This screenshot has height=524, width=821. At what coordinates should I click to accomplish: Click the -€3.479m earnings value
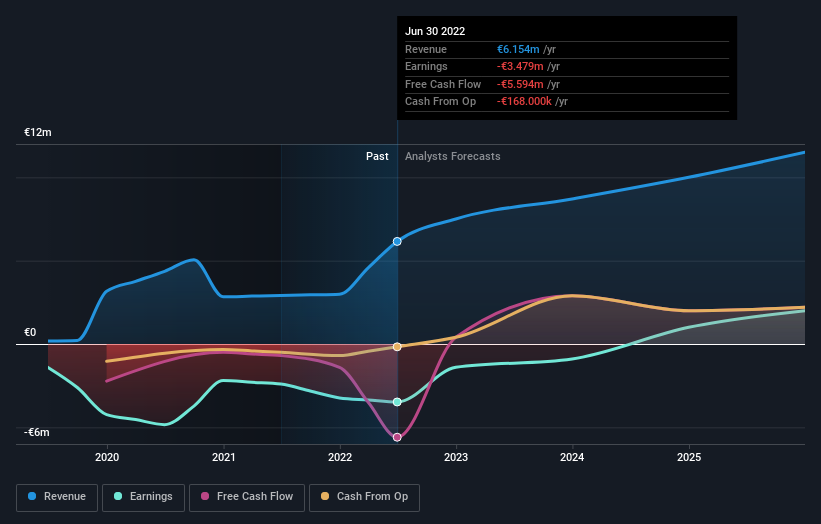[x=520, y=66]
